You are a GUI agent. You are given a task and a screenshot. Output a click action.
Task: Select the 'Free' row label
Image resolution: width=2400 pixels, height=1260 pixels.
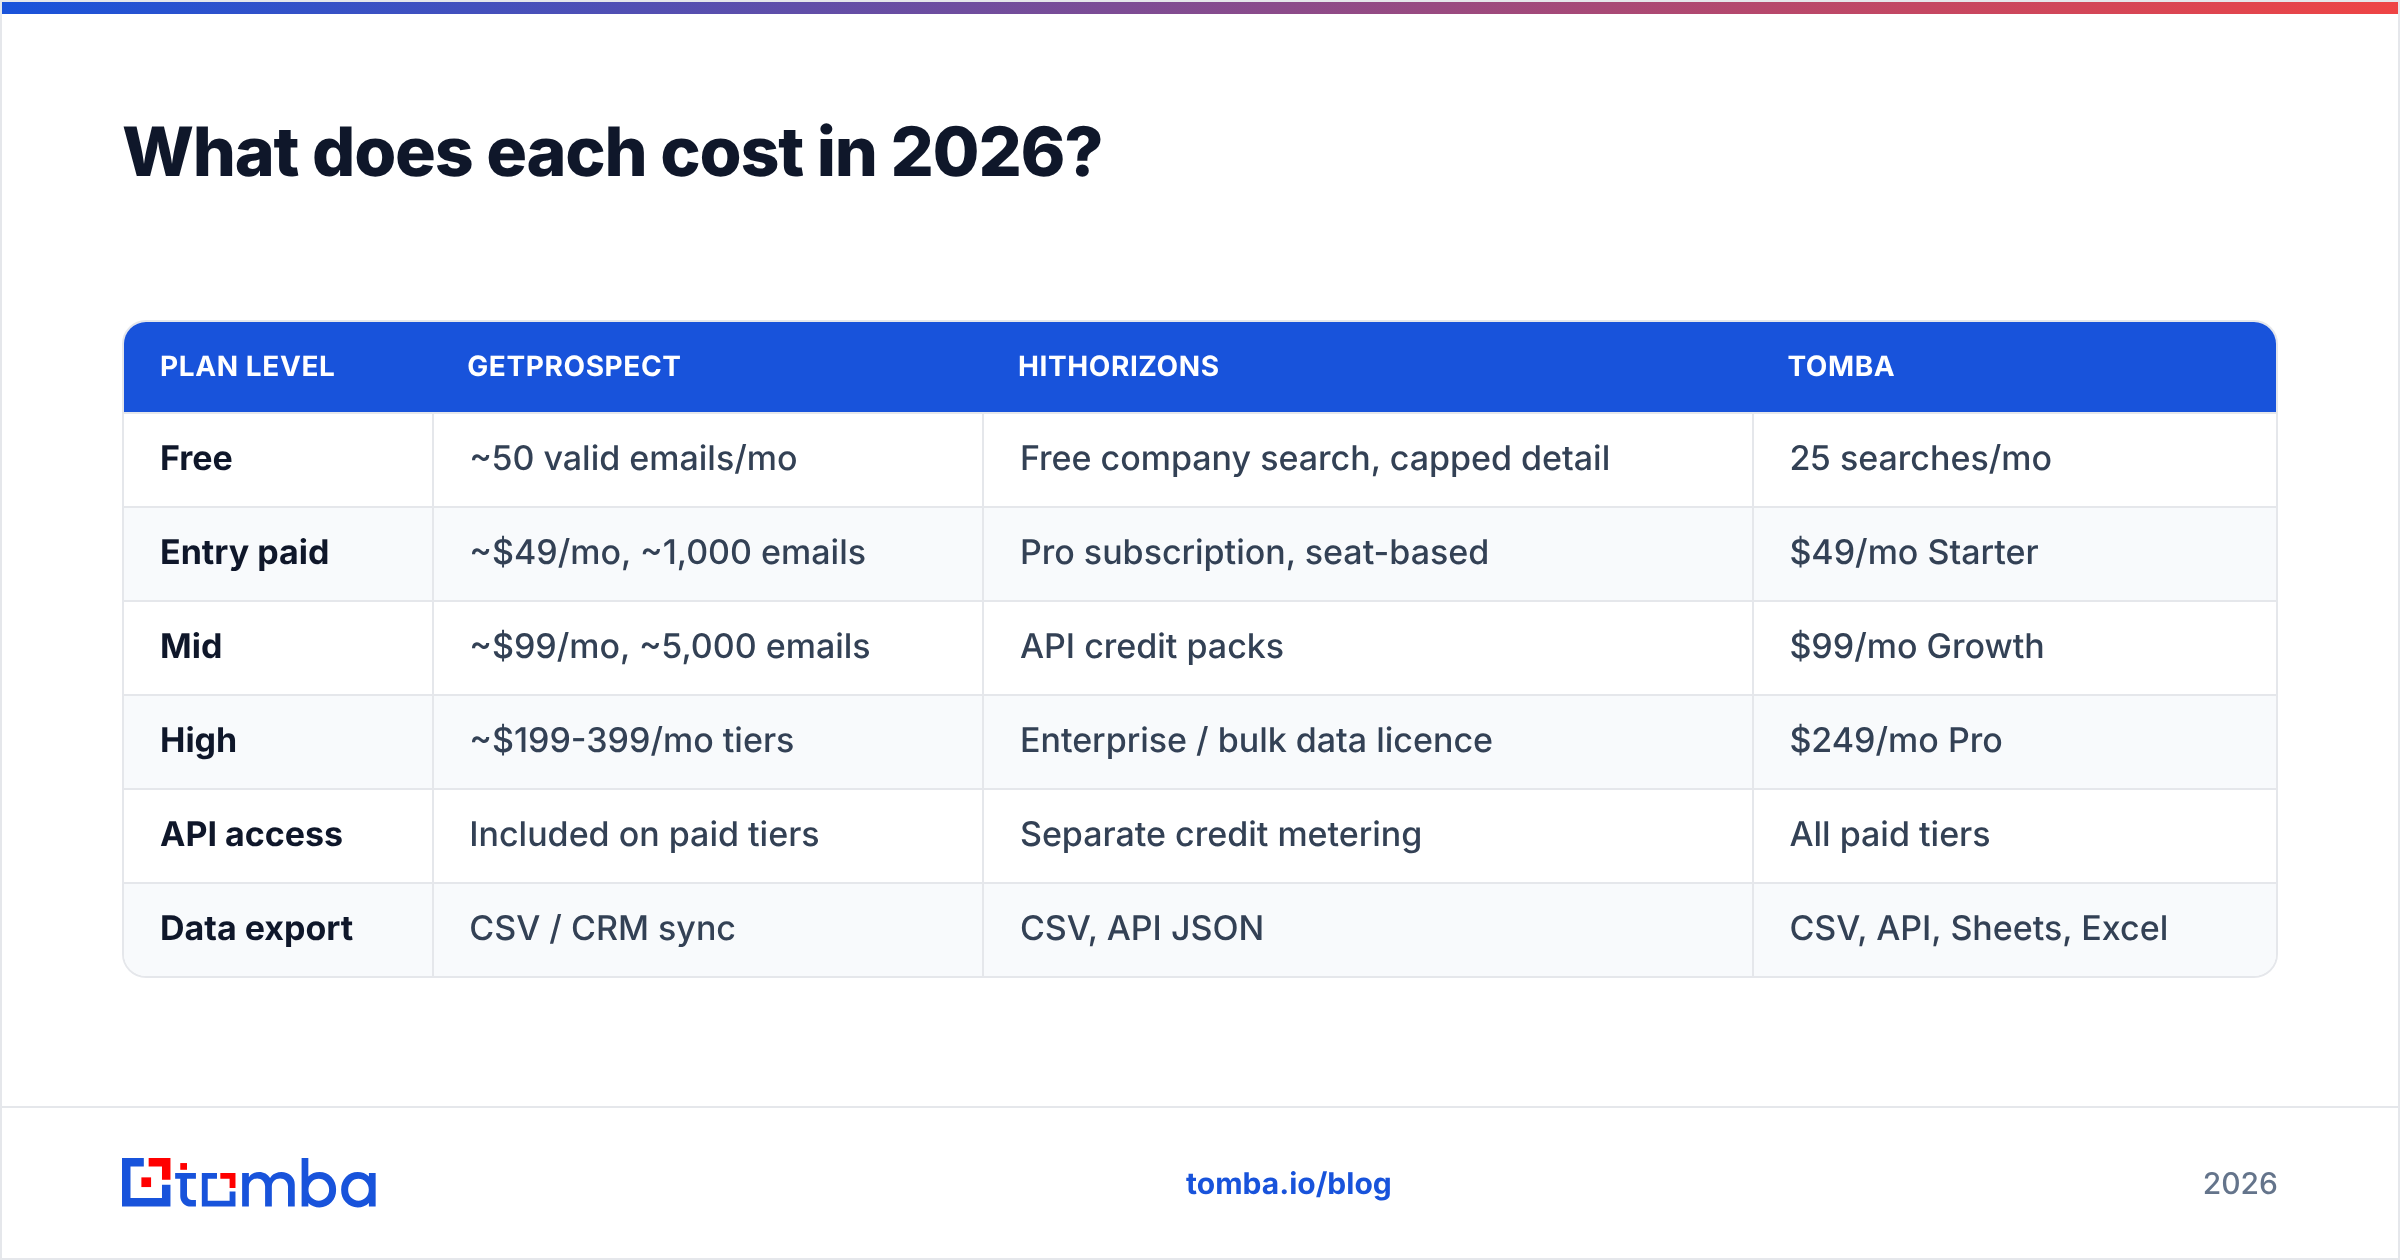(x=196, y=459)
